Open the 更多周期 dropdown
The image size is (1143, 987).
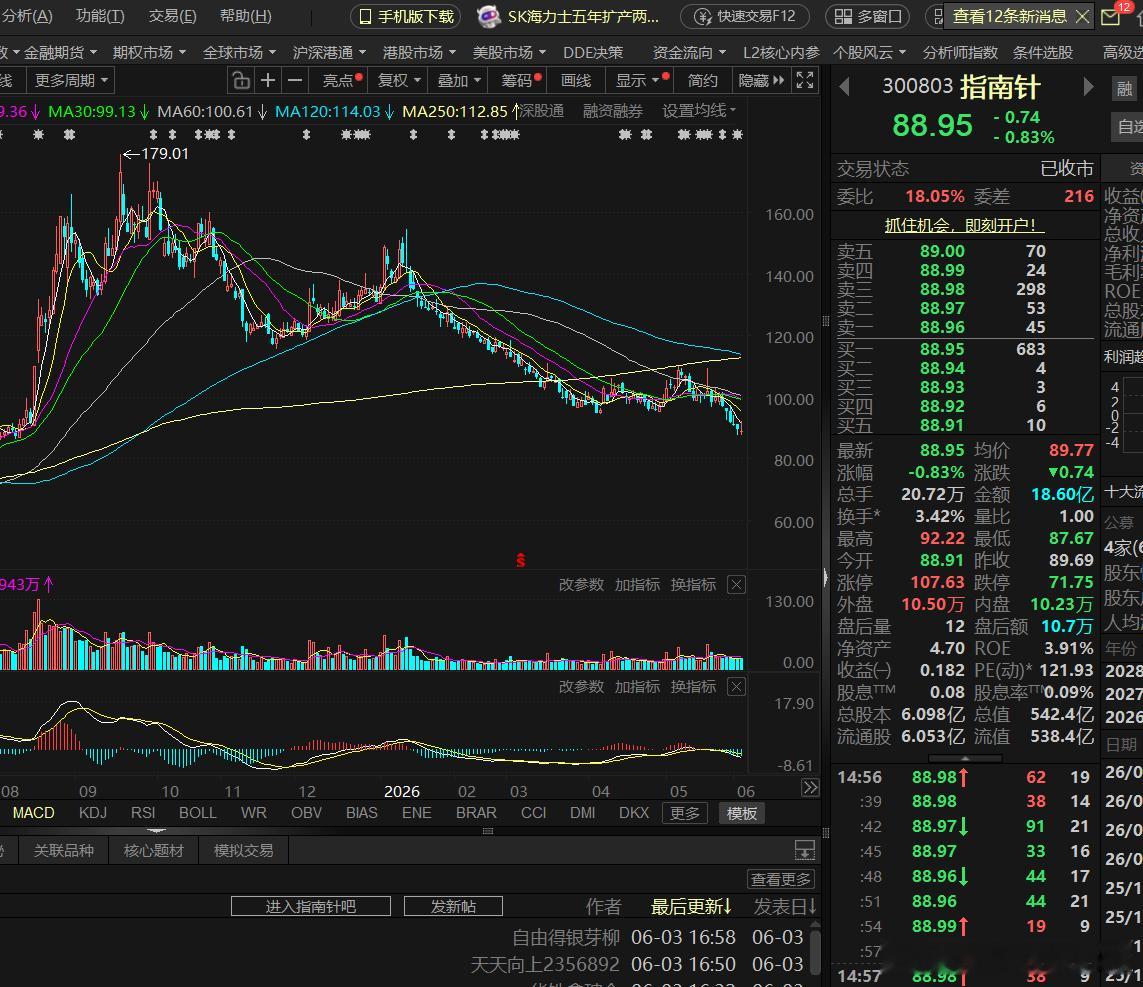71,81
